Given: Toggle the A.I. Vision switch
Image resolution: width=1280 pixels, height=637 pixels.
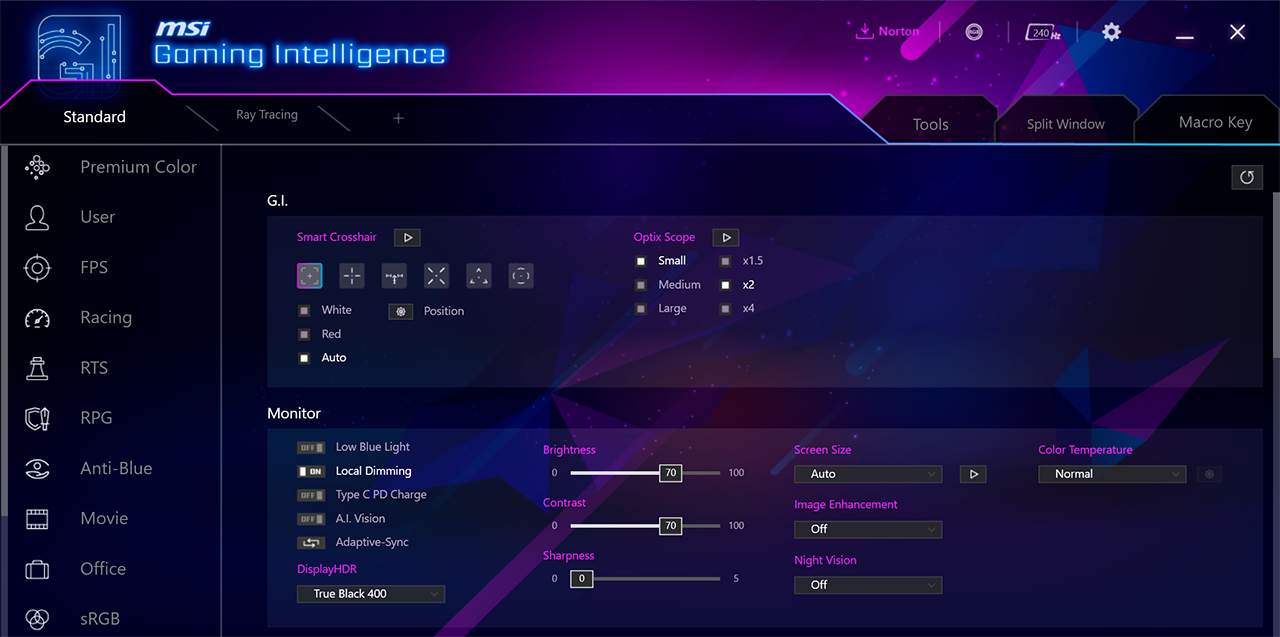Looking at the screenshot, I should (311, 519).
